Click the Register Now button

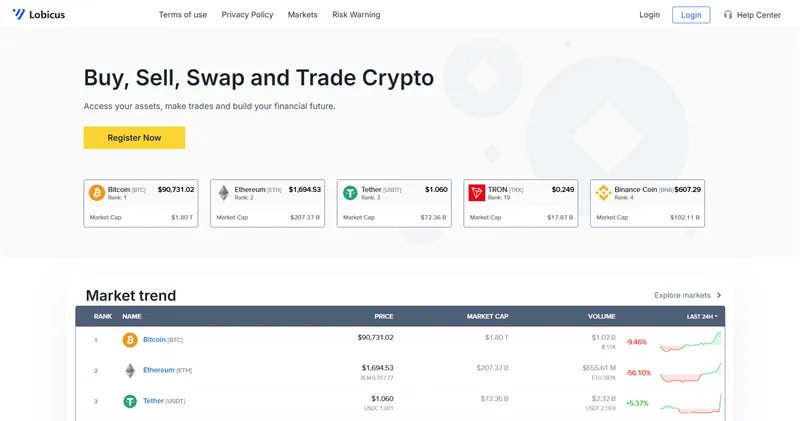[134, 138]
